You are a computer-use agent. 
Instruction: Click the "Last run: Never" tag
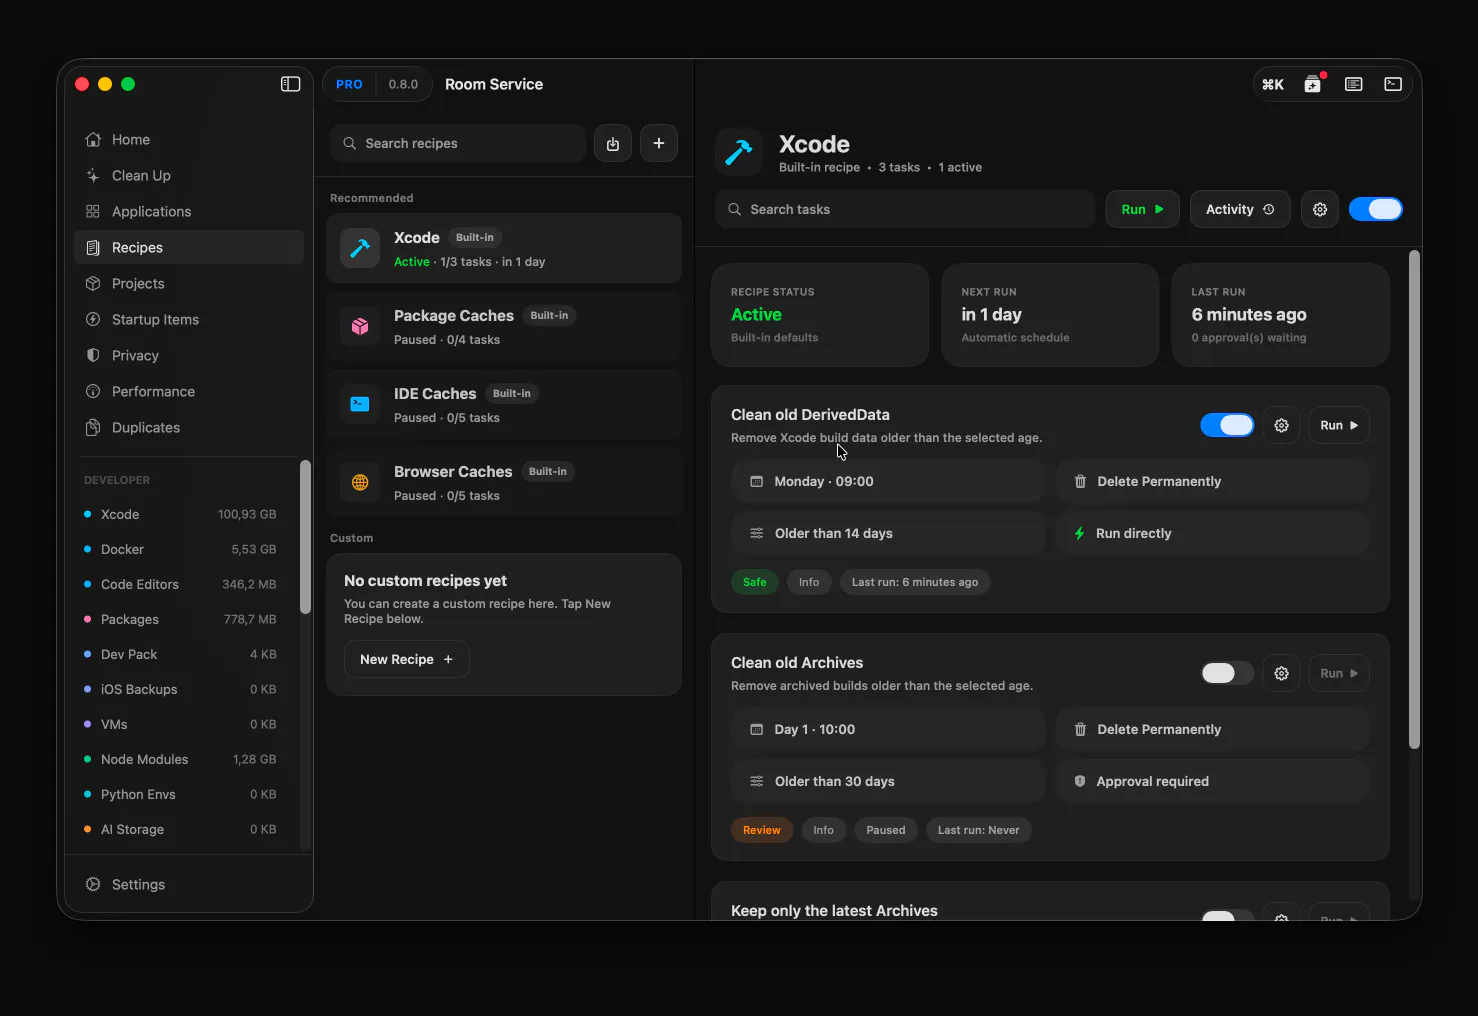tap(979, 830)
